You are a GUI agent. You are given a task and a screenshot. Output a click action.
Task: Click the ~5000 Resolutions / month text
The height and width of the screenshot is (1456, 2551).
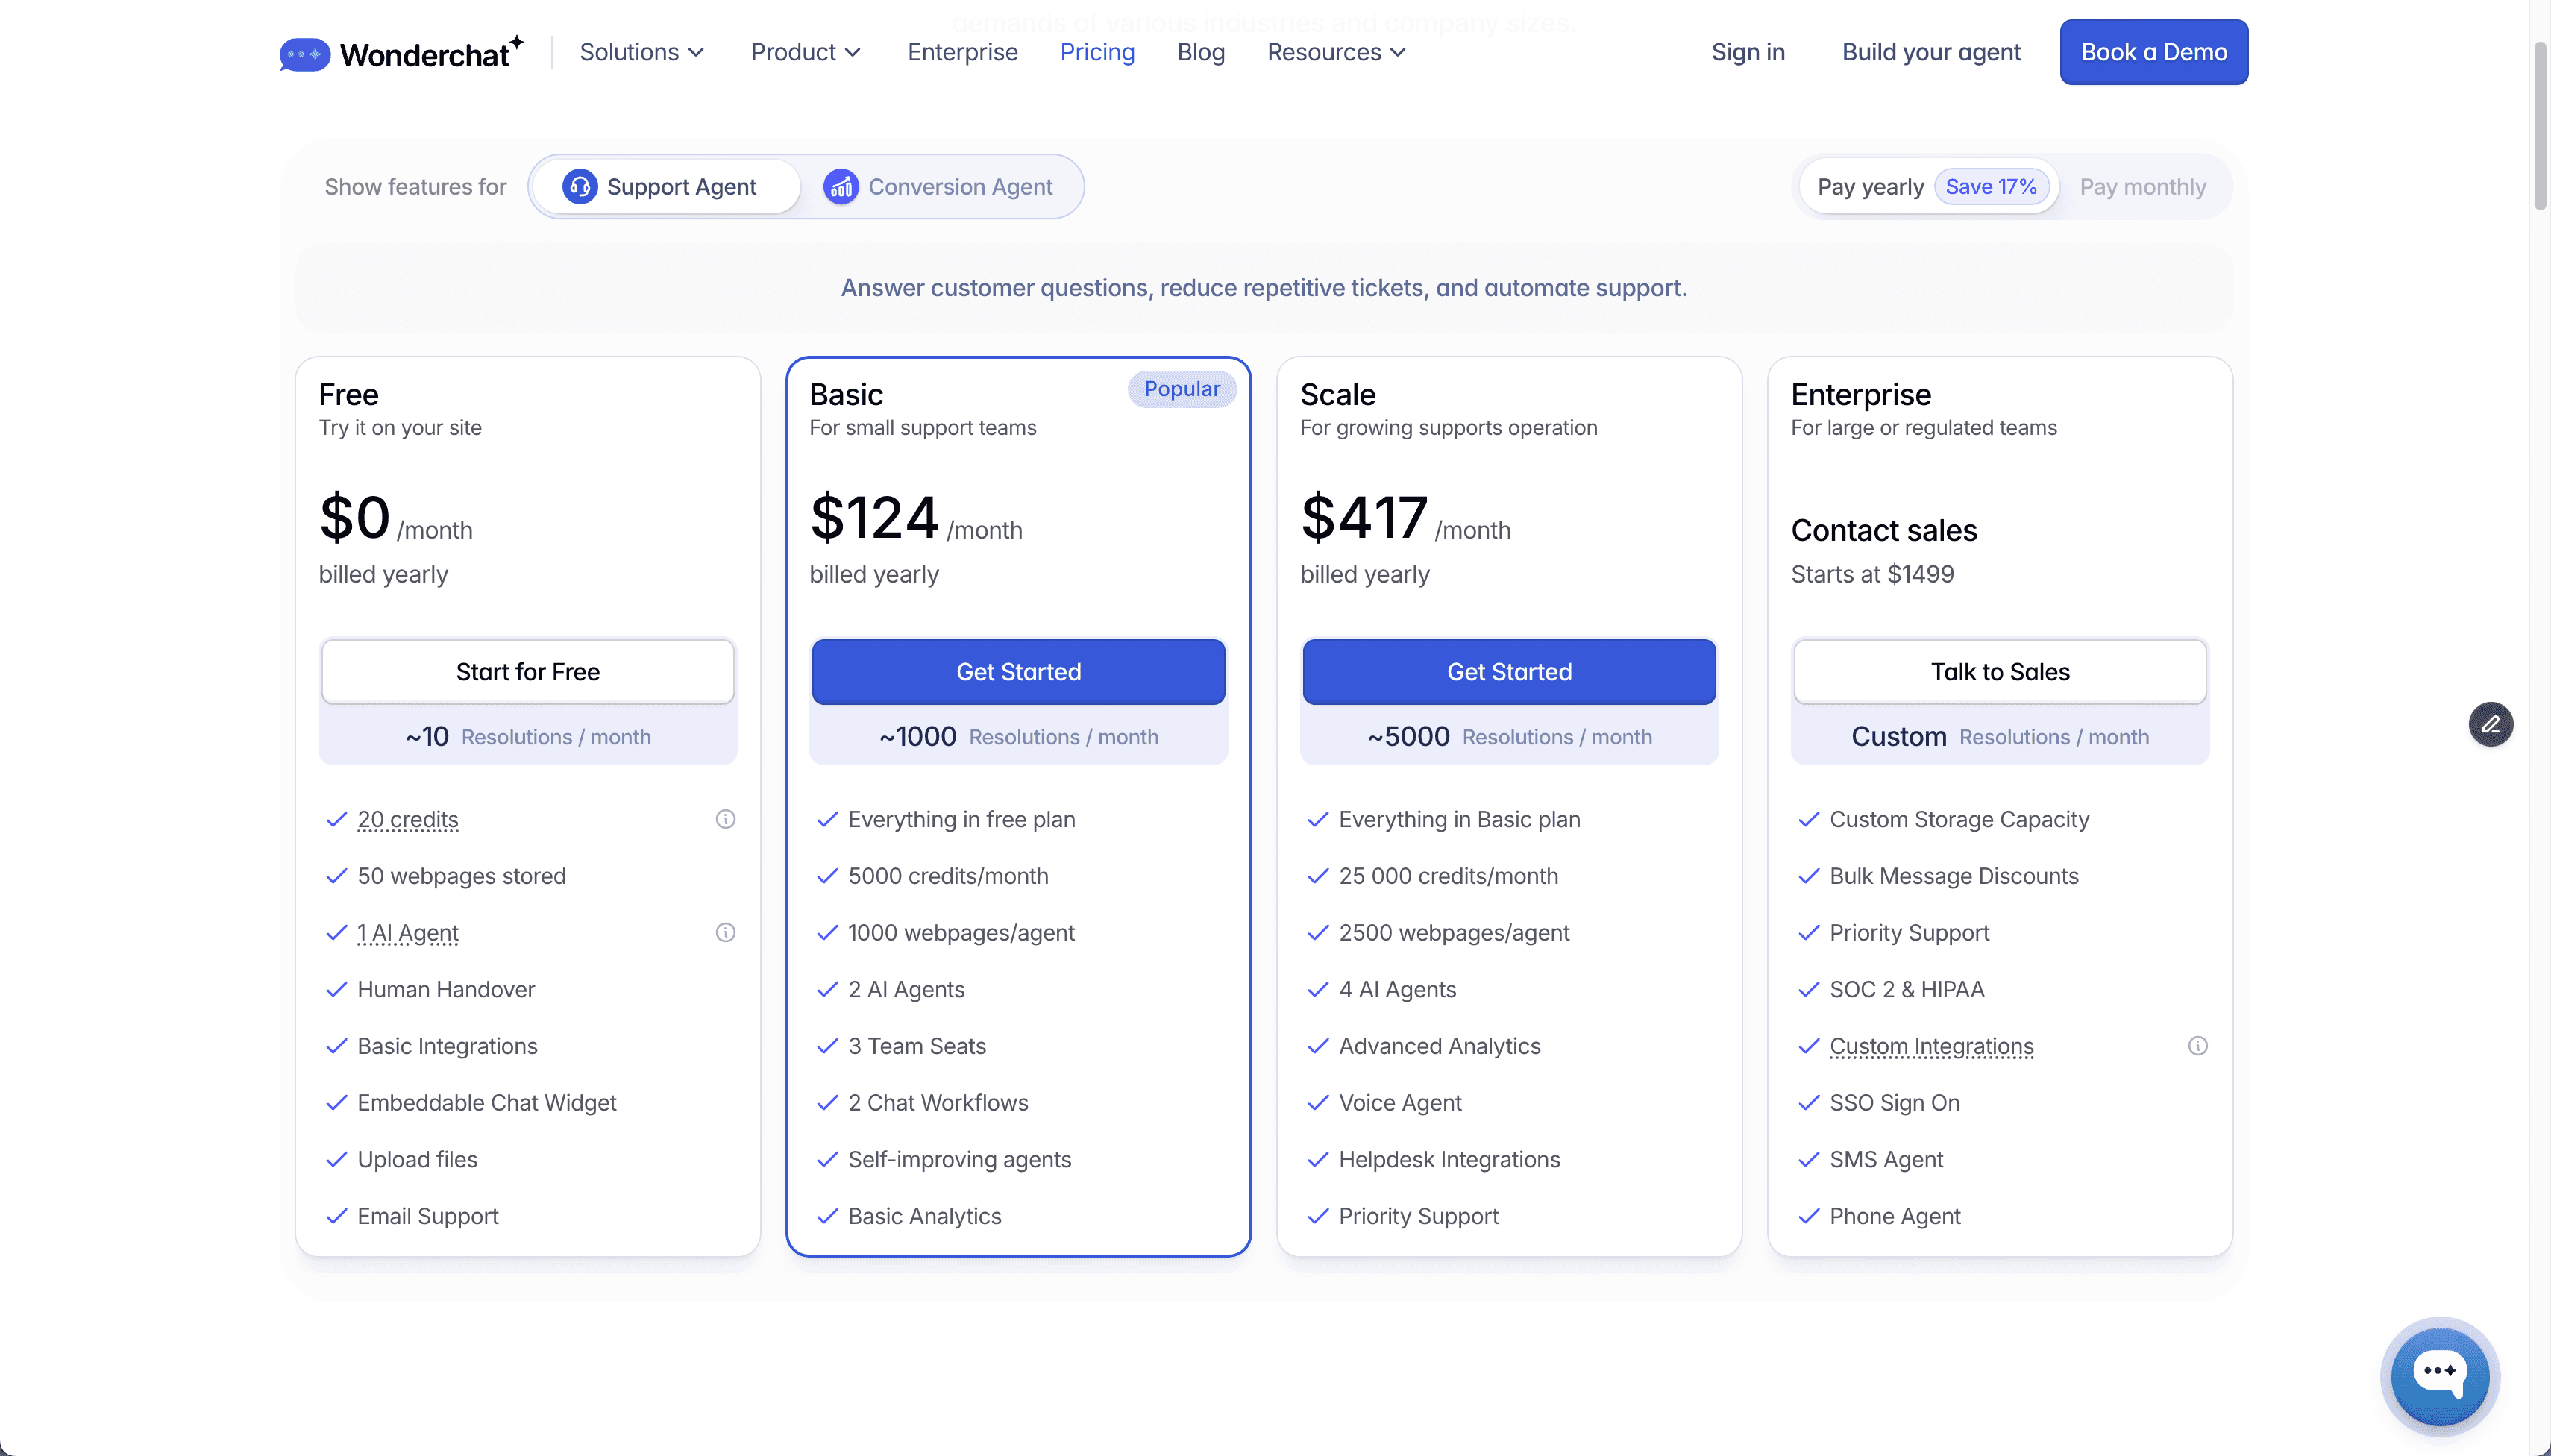pos(1509,736)
